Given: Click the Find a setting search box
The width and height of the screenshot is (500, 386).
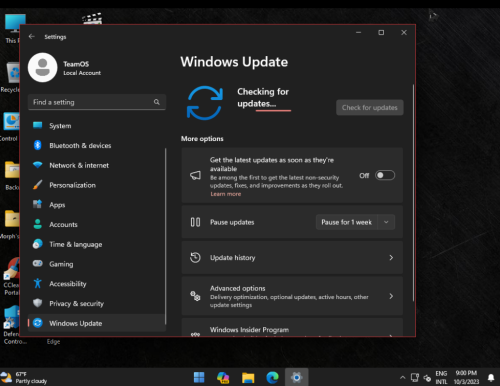Looking at the screenshot, I should pos(97,102).
